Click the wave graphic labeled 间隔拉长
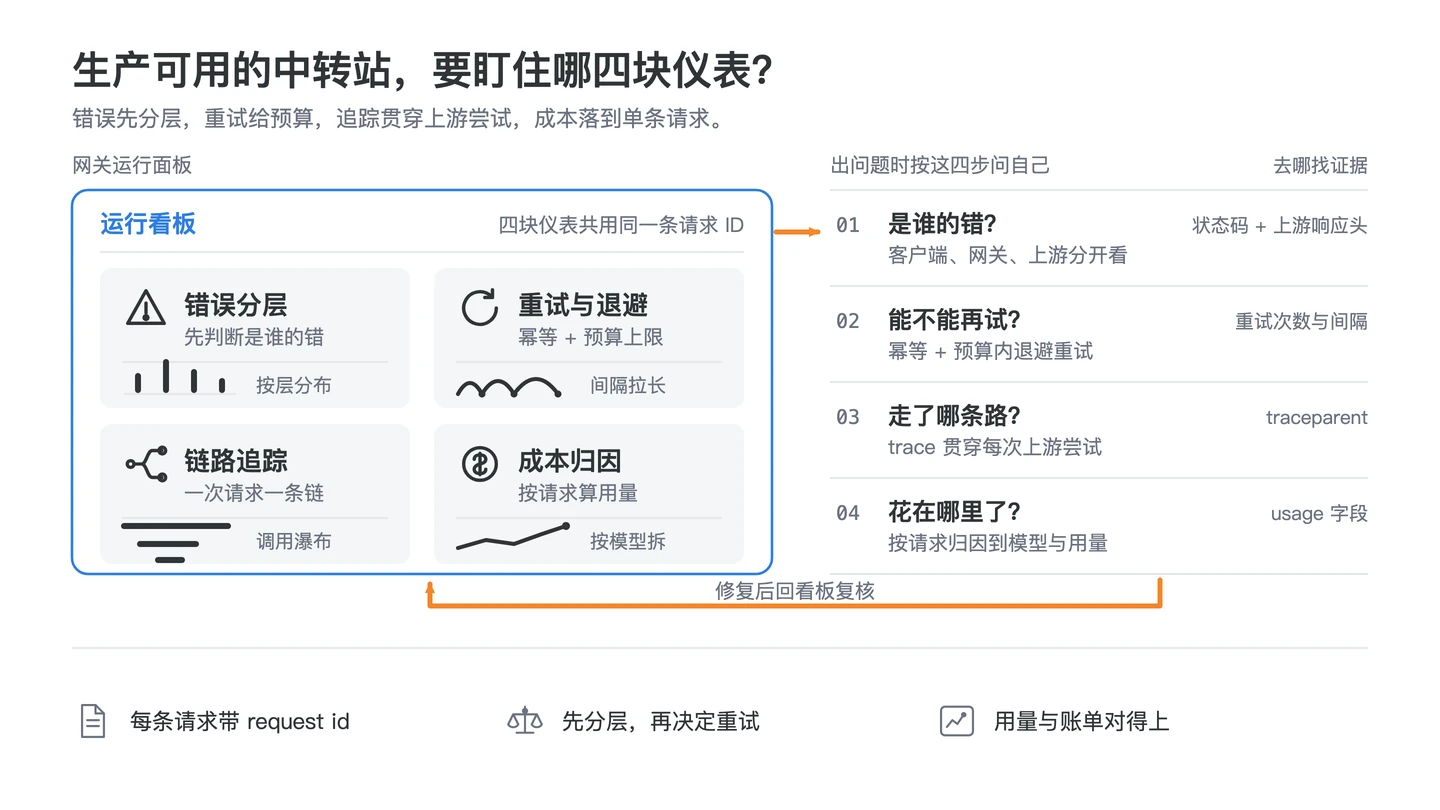This screenshot has height=810, width=1440. [508, 386]
